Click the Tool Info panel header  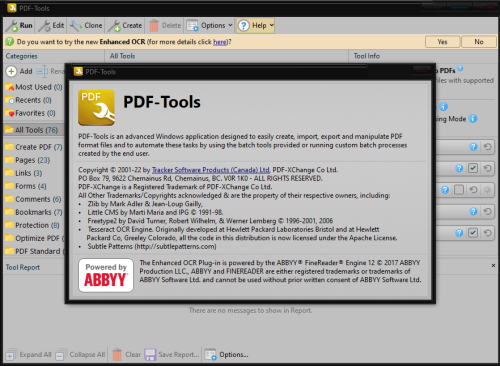(x=366, y=56)
